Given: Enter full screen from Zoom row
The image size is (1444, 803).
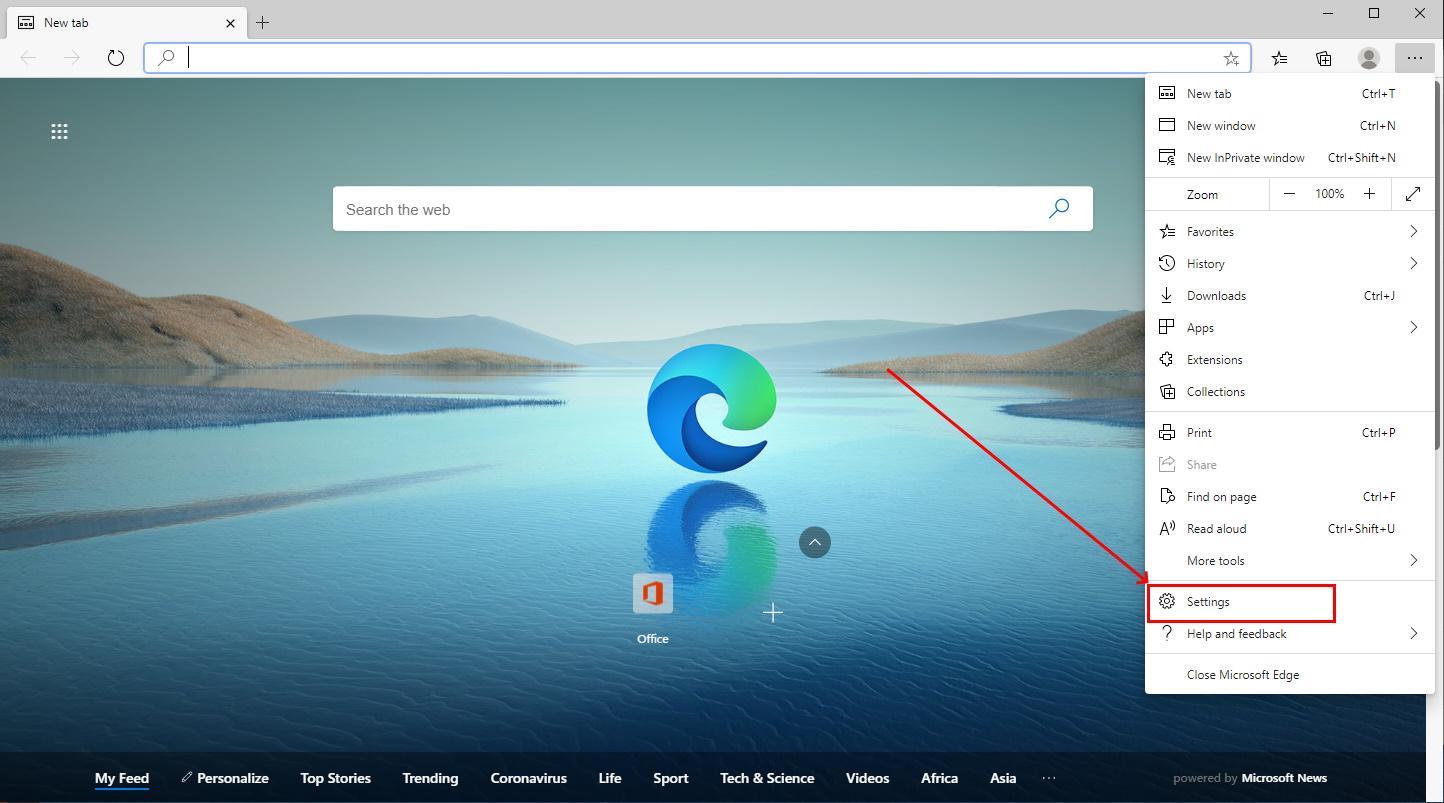Looking at the screenshot, I should [x=1413, y=194].
